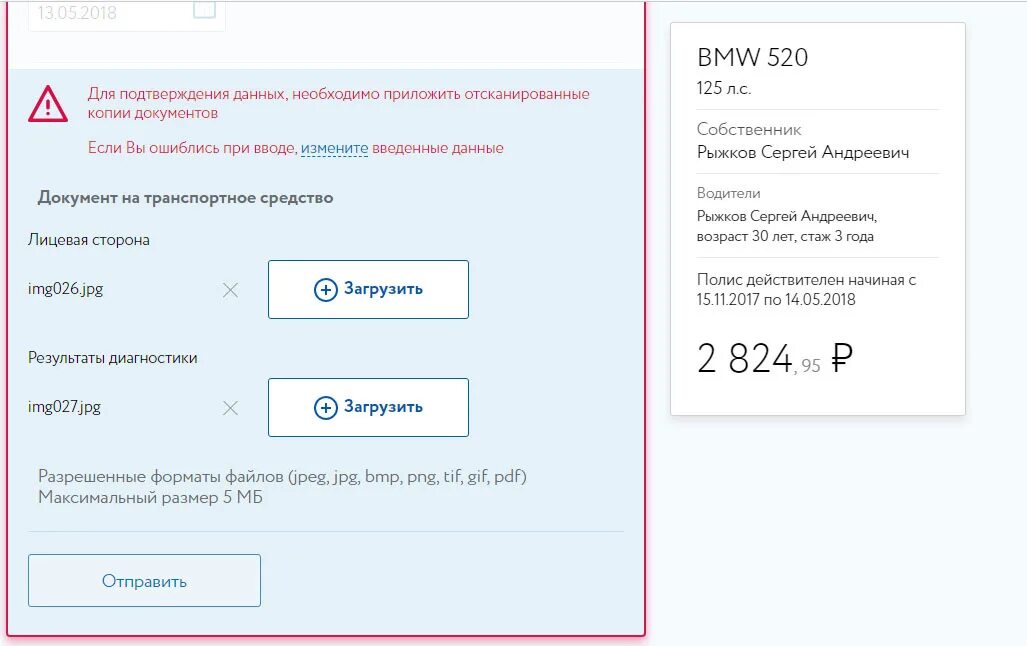The width and height of the screenshot is (1027, 646).
Task: Click the 125 л.с. horsepower text
Action: 724,88
